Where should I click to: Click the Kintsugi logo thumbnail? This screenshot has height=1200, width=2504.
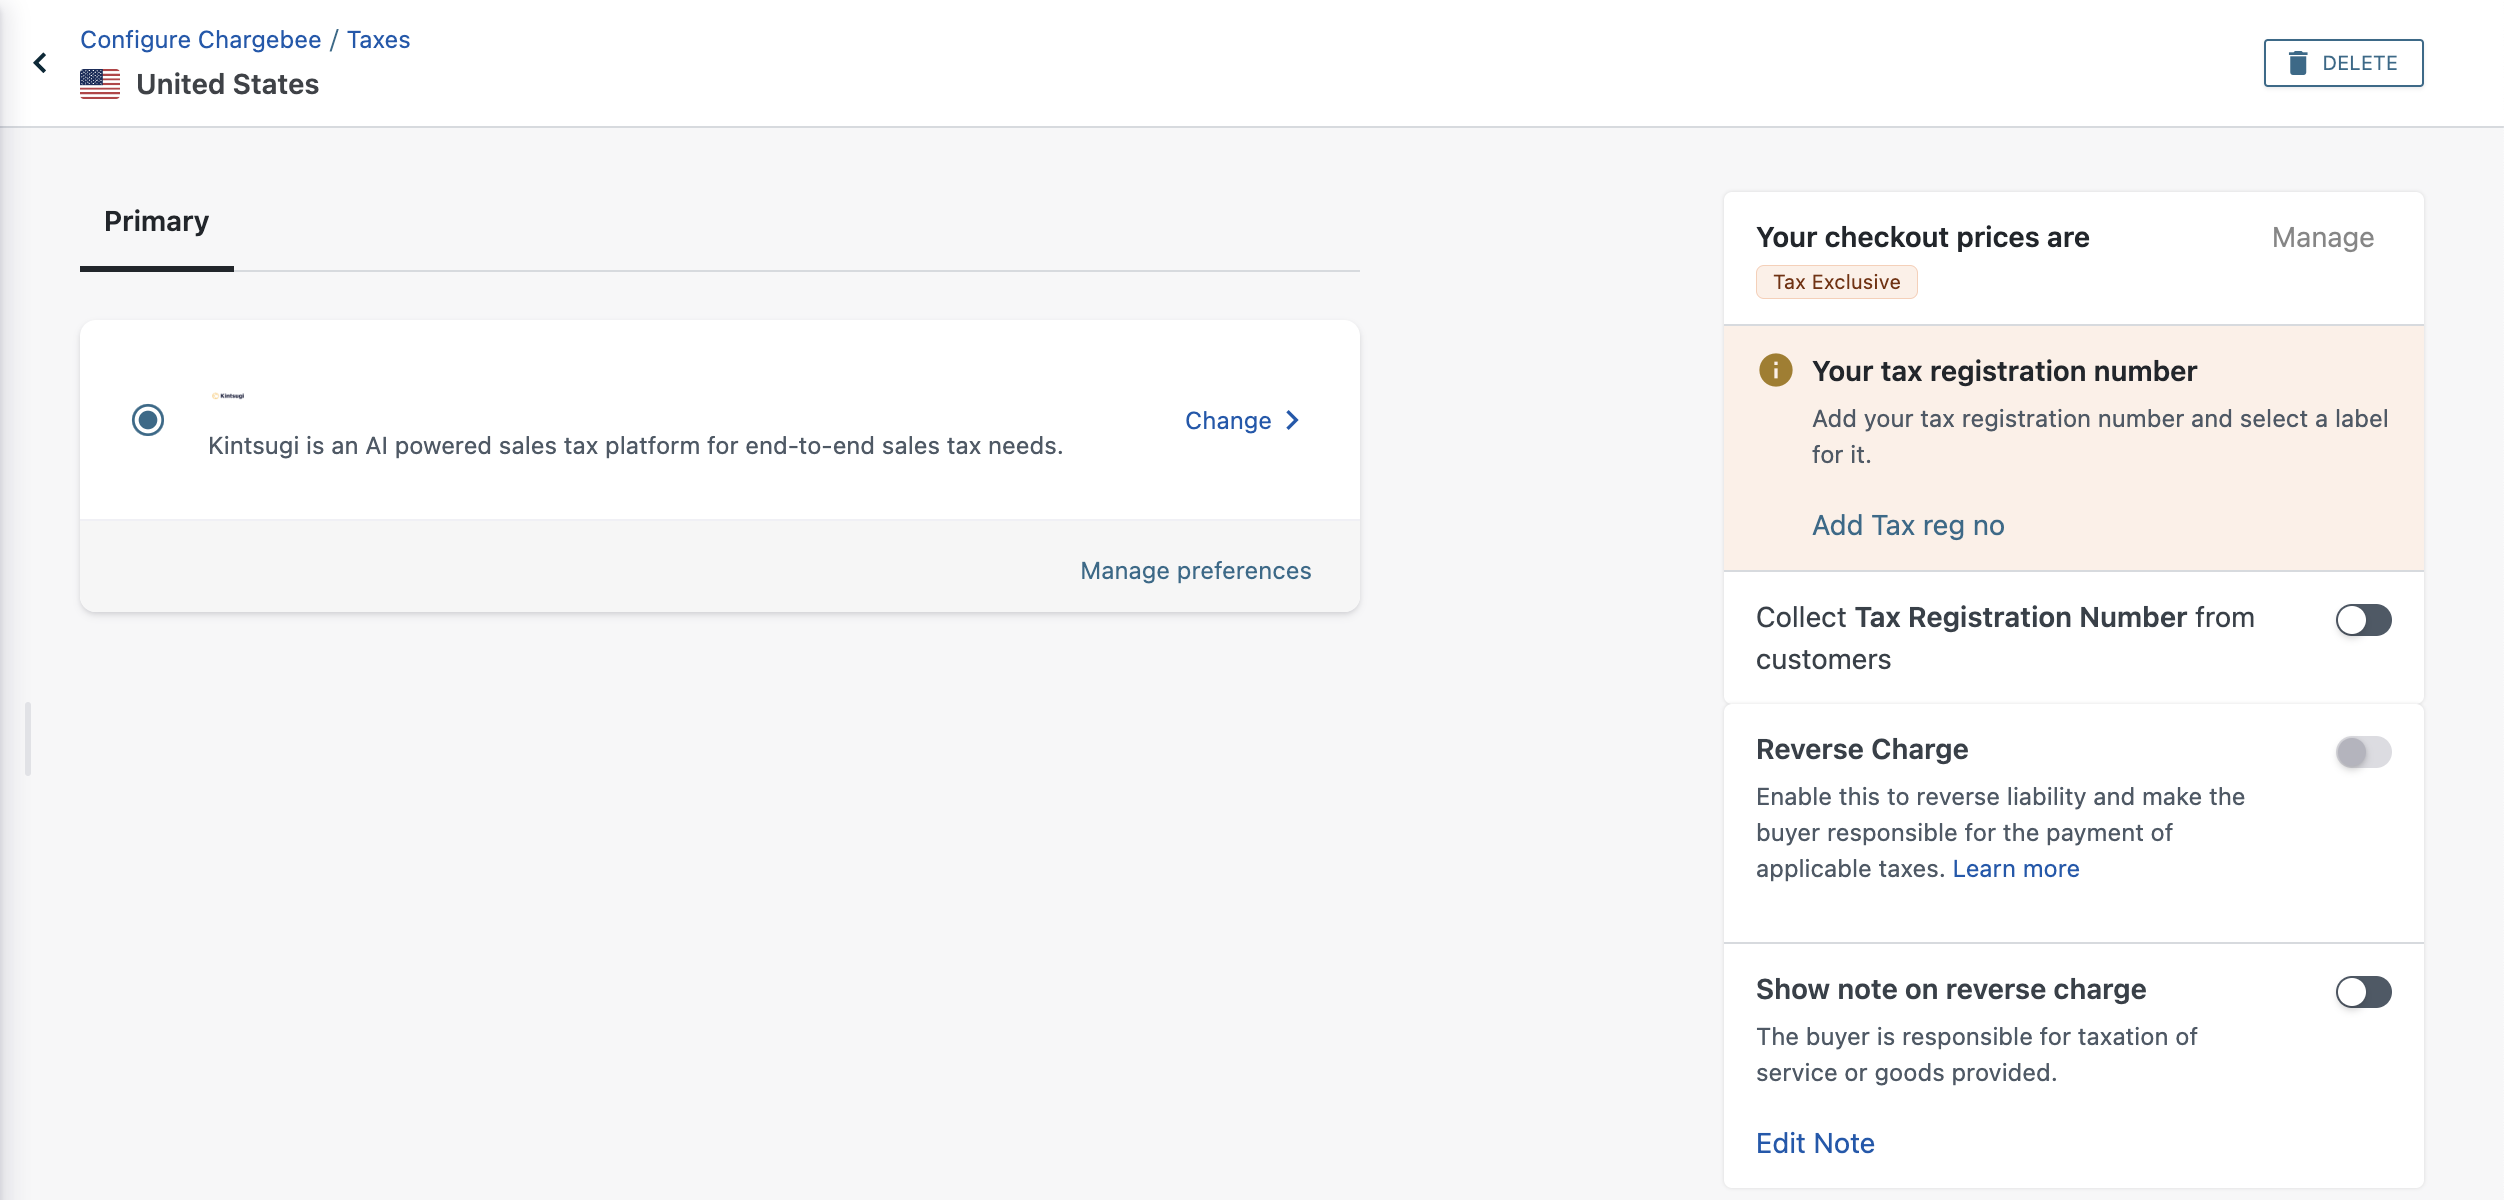click(x=228, y=396)
